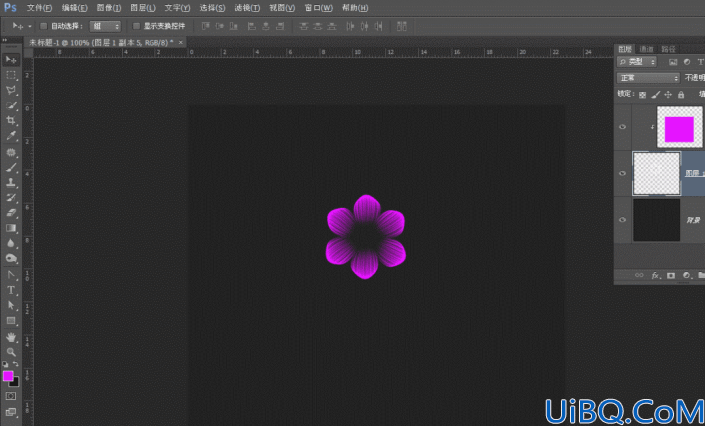Image resolution: width=705 pixels, height=426 pixels.
Task: Align right edges in options bar
Action: pos(280,26)
